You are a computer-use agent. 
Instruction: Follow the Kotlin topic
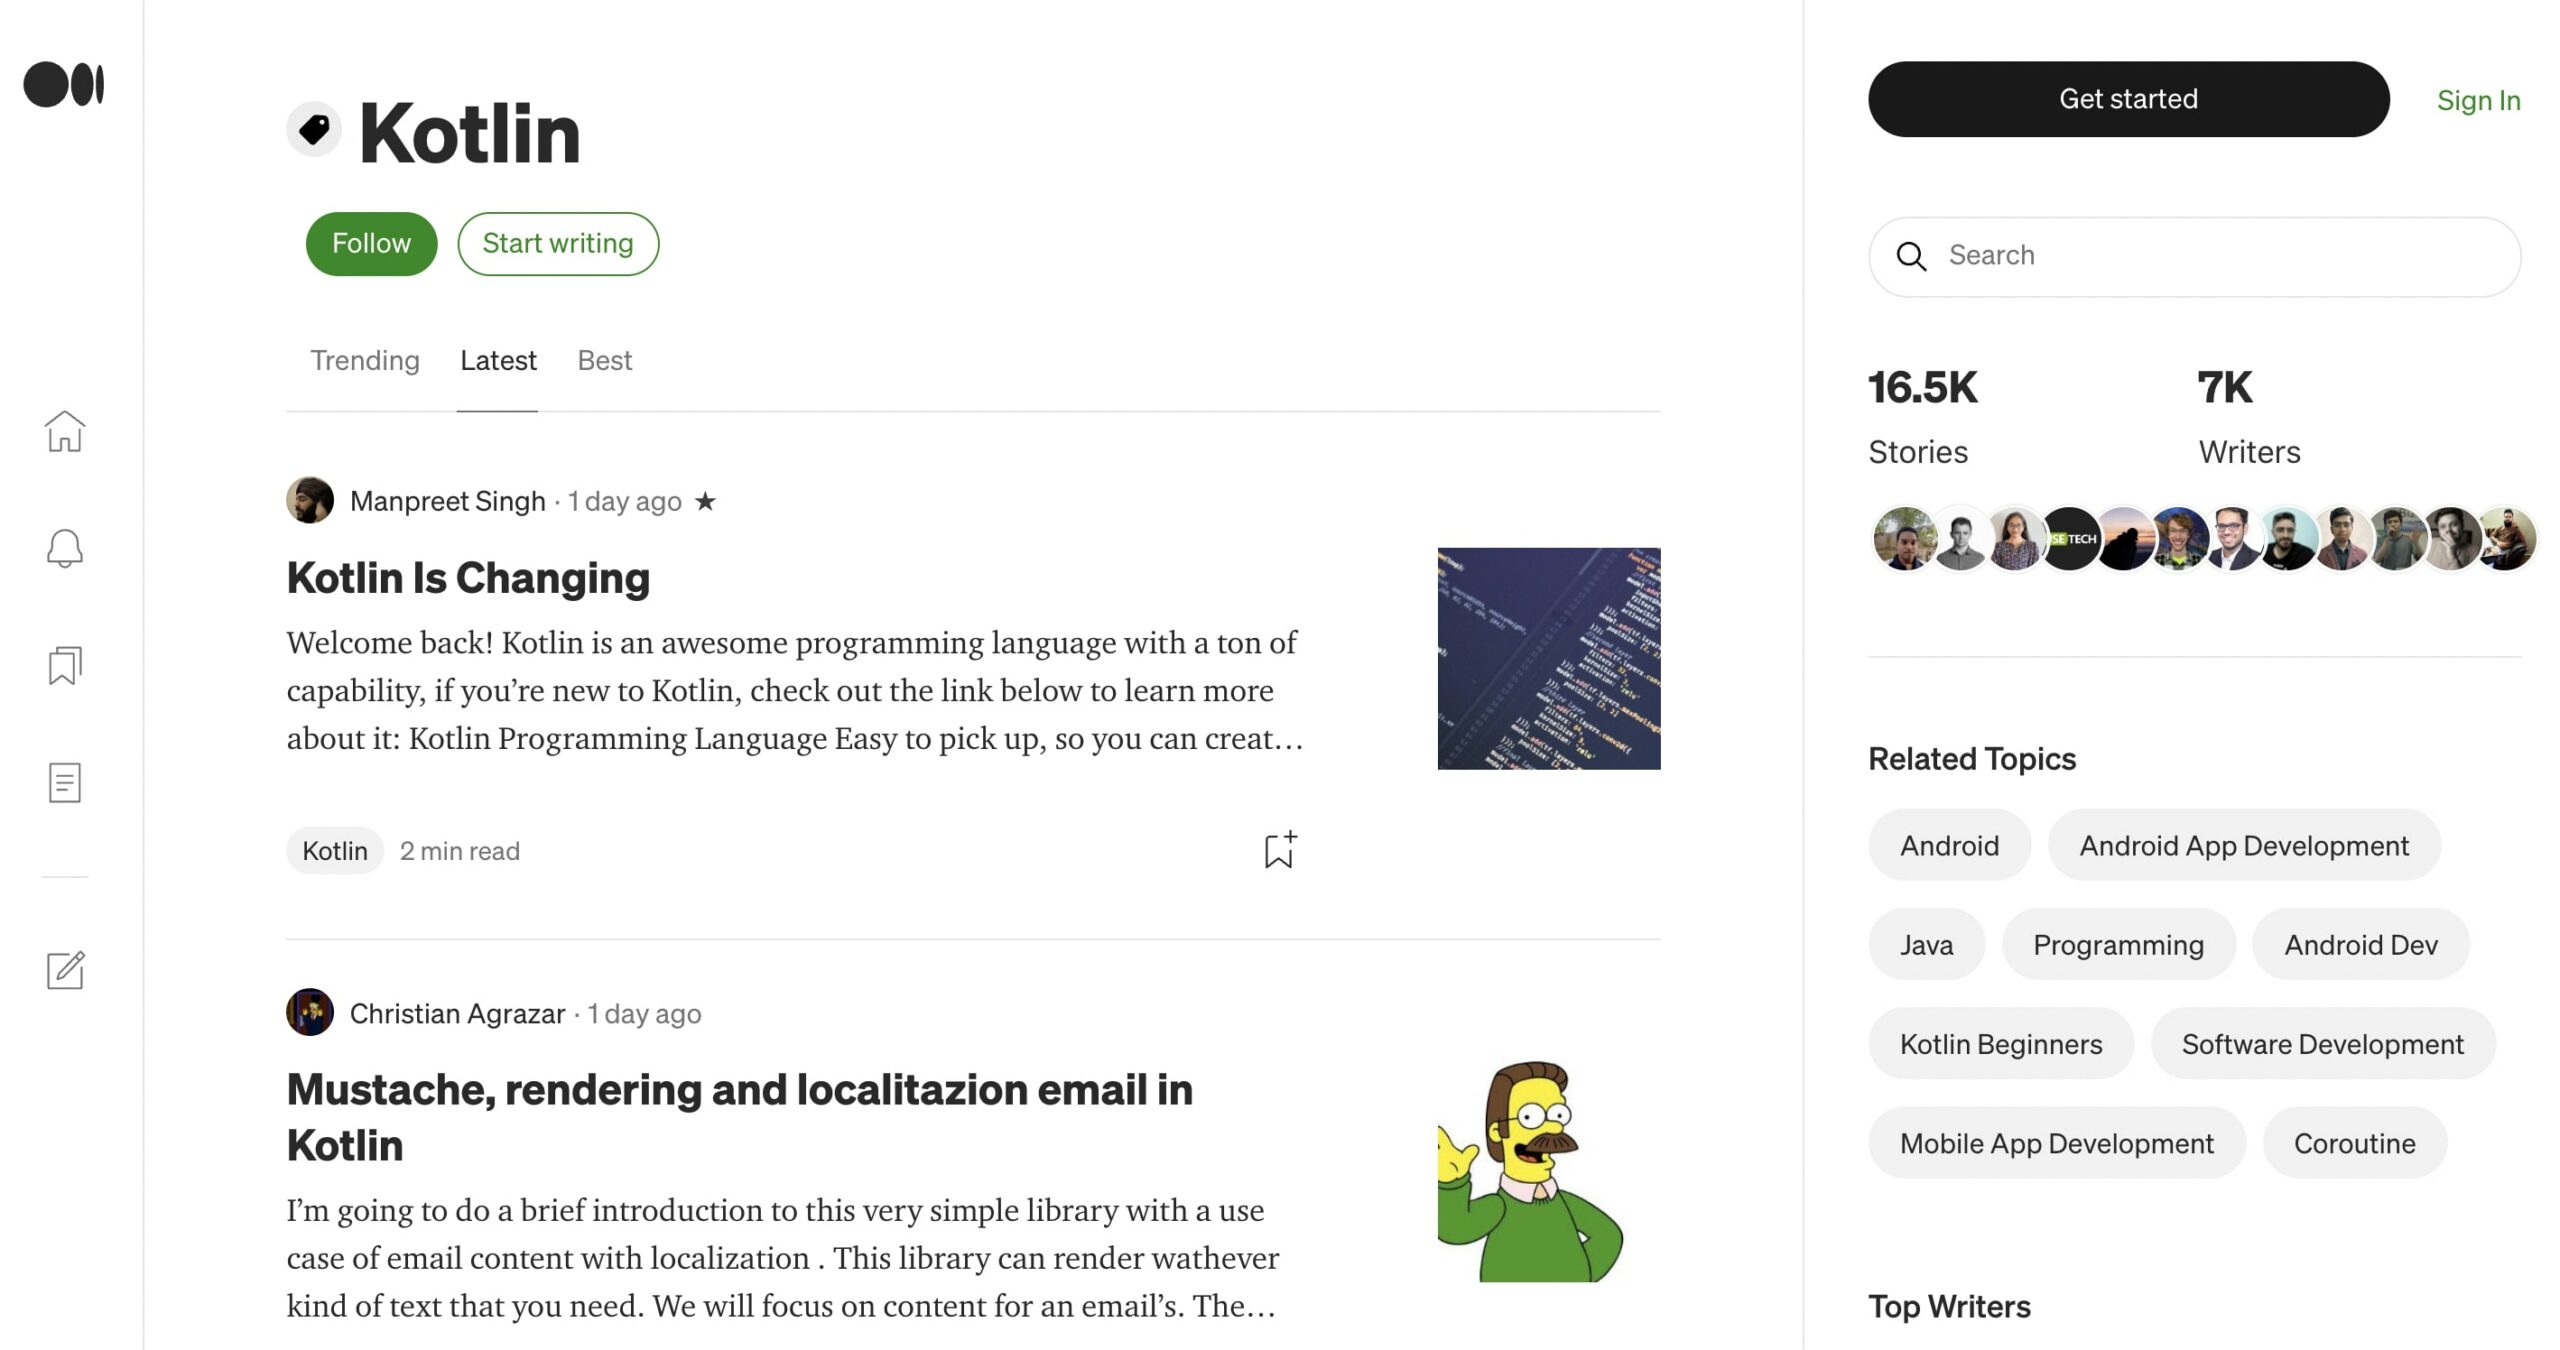pyautogui.click(x=372, y=244)
